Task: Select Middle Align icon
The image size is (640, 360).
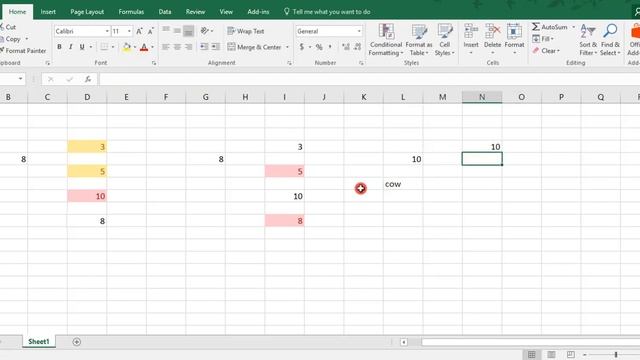Action: pos(177,30)
